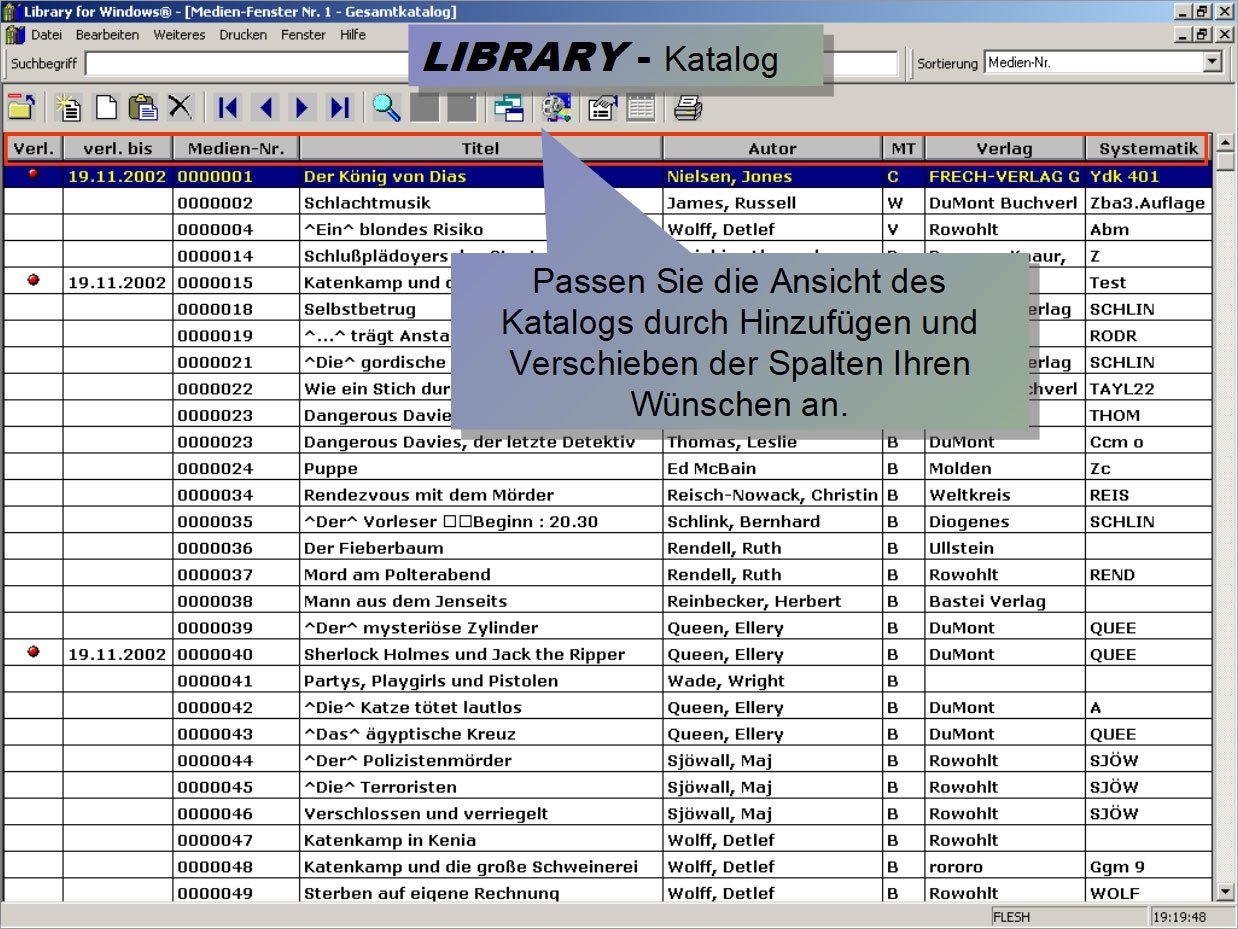Click the red loan dot in row 0000040

click(33, 652)
